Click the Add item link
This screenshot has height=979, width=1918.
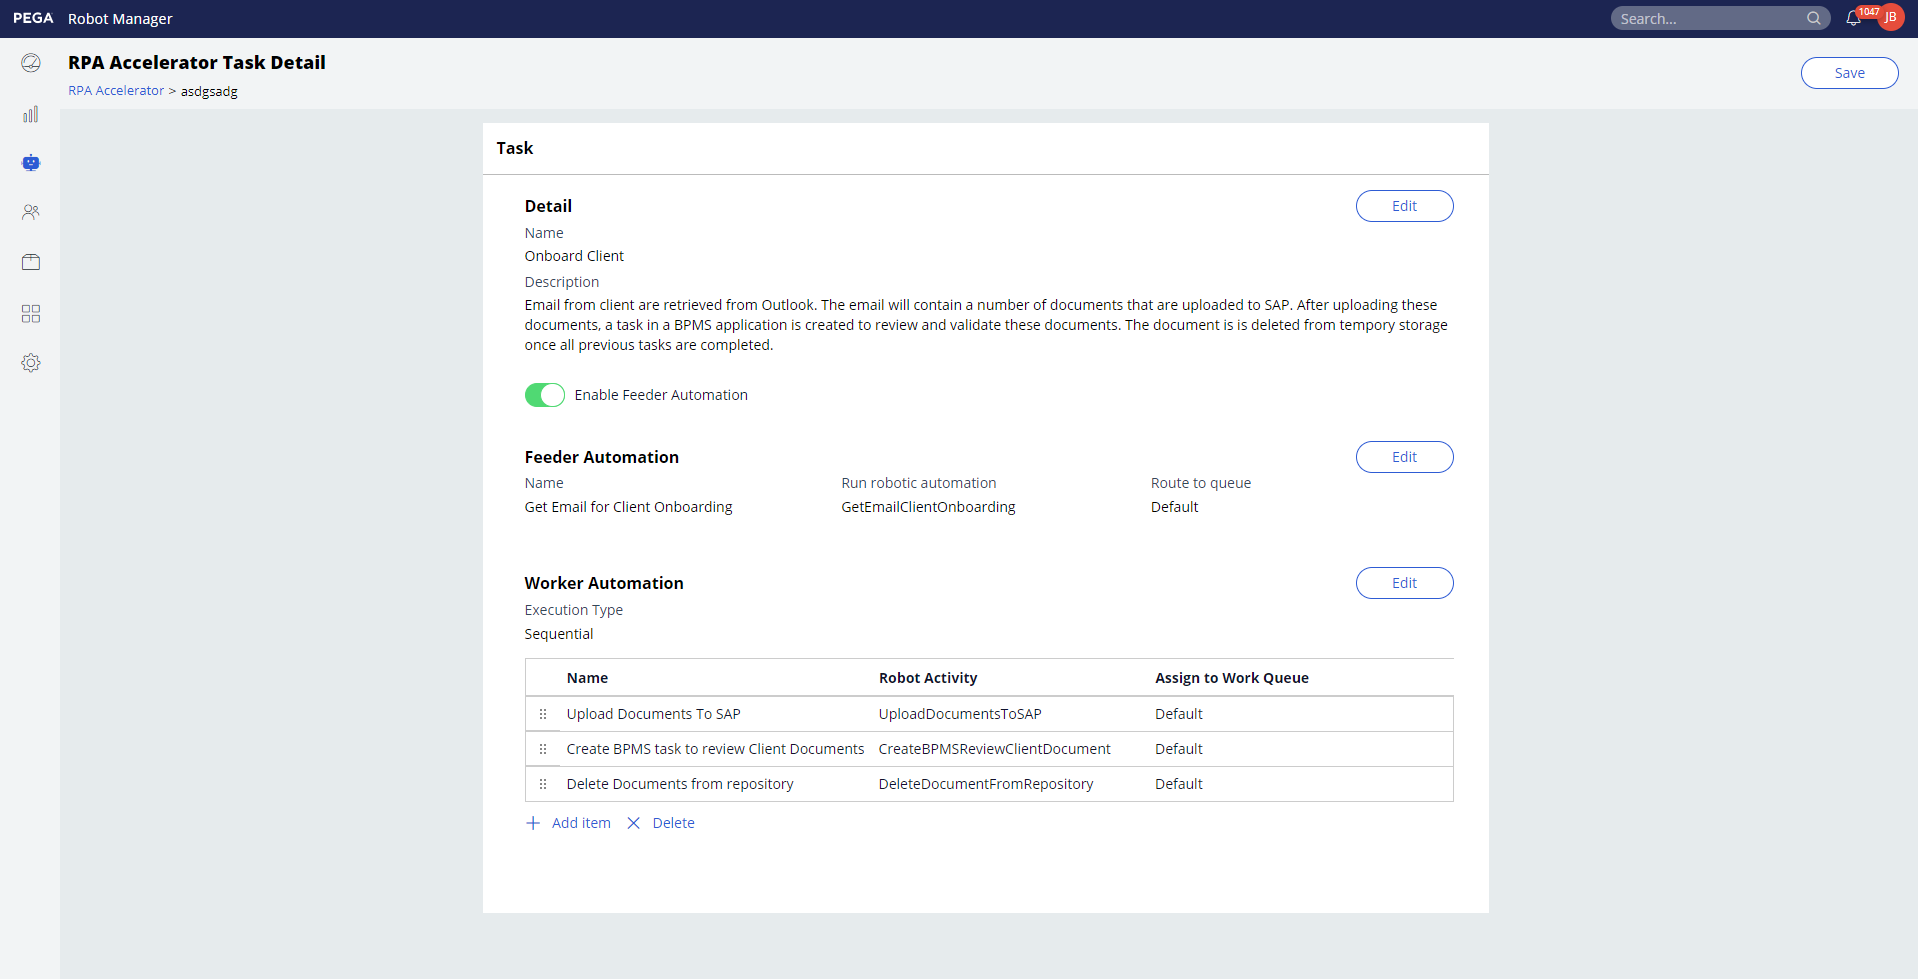[581, 823]
